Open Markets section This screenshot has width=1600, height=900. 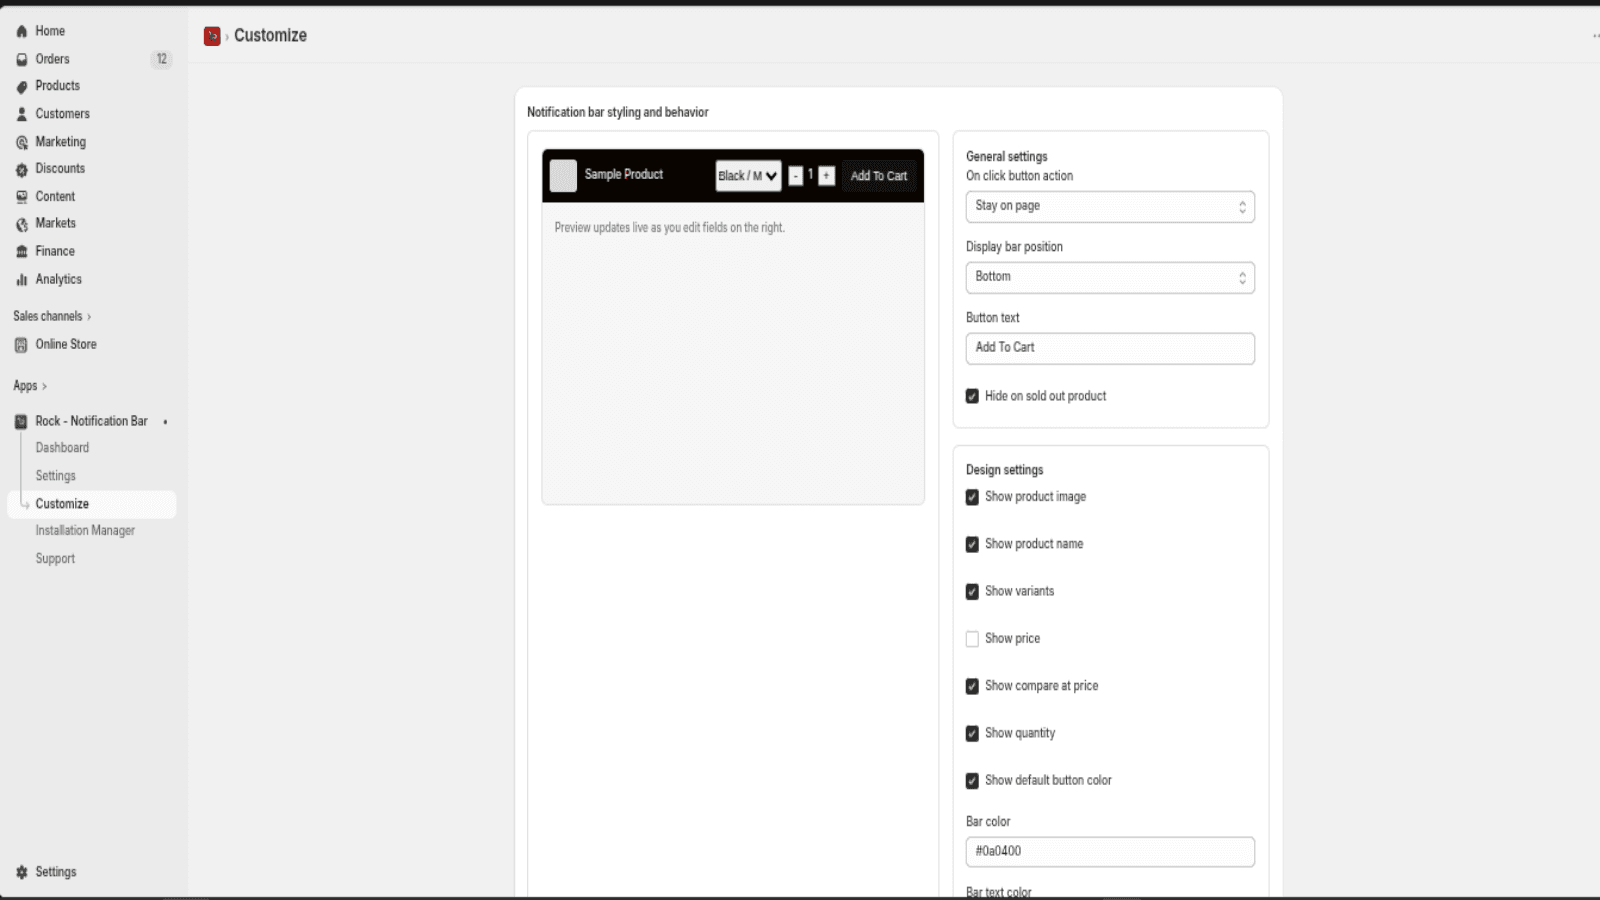[56, 224]
